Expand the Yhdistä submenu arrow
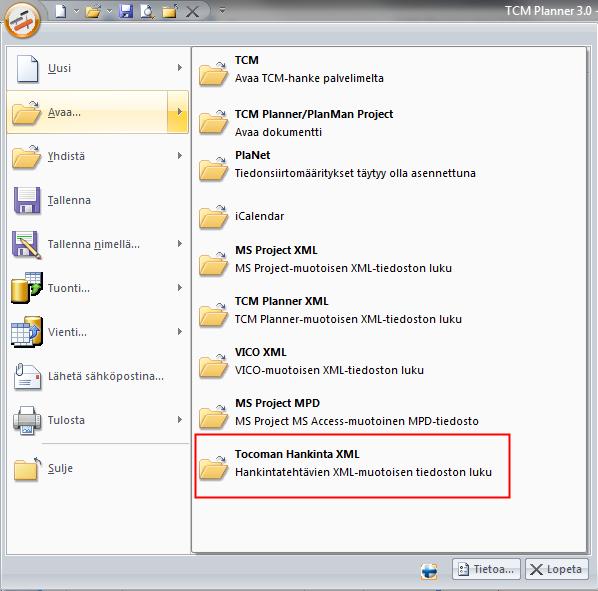This screenshot has width=598, height=591. click(180, 156)
